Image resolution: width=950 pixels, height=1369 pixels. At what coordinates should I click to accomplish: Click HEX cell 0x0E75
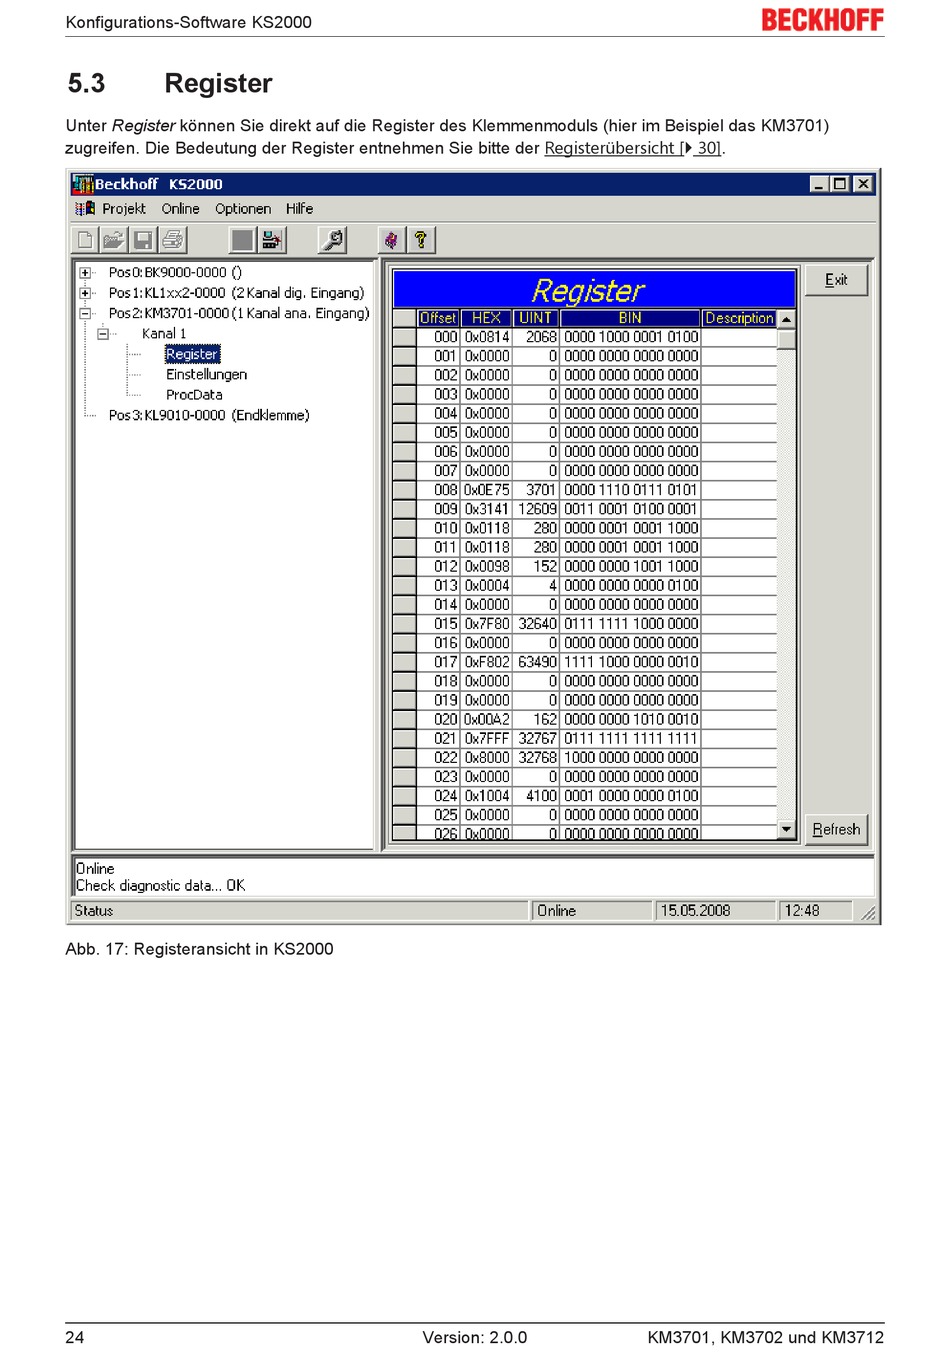(x=486, y=490)
